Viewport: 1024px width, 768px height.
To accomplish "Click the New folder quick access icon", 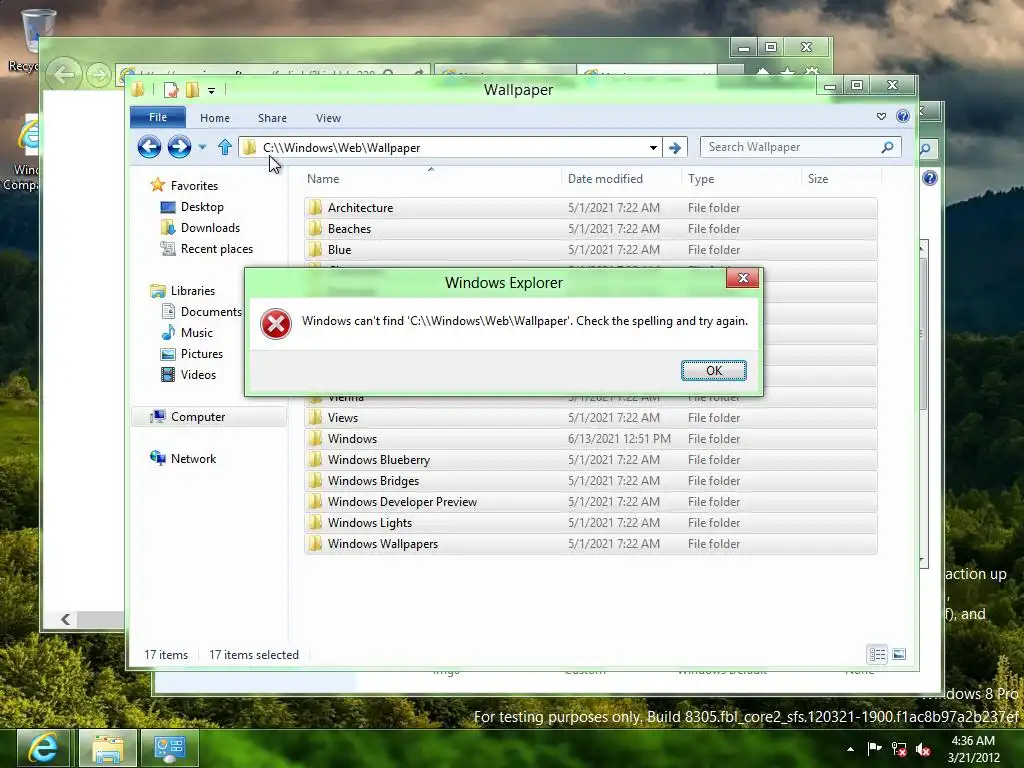I will coord(192,90).
